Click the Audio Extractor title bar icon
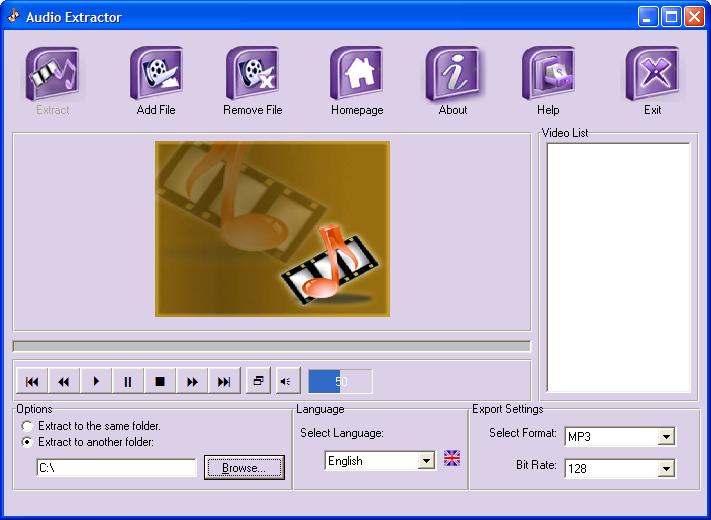This screenshot has height=520, width=711. (x=14, y=16)
